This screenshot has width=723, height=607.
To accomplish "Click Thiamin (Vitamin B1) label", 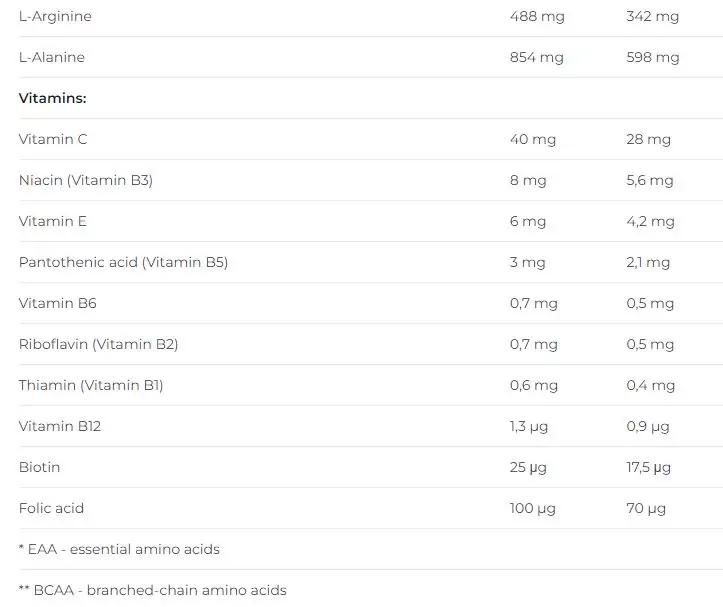I will [91, 386].
